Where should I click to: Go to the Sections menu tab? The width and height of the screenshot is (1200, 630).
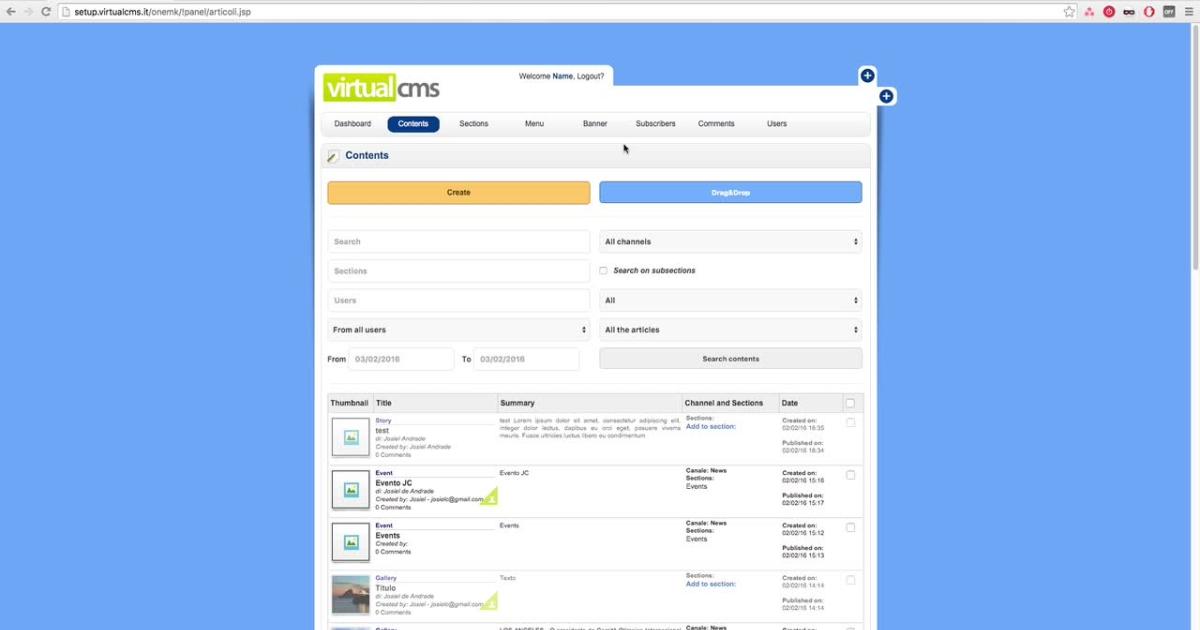(x=474, y=124)
